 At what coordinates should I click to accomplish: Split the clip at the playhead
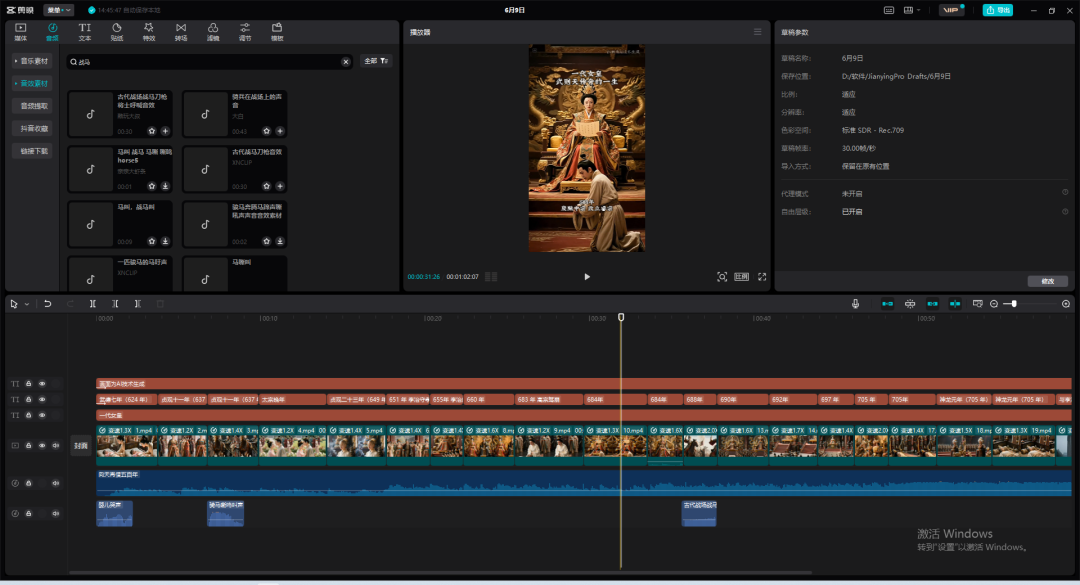pos(93,304)
